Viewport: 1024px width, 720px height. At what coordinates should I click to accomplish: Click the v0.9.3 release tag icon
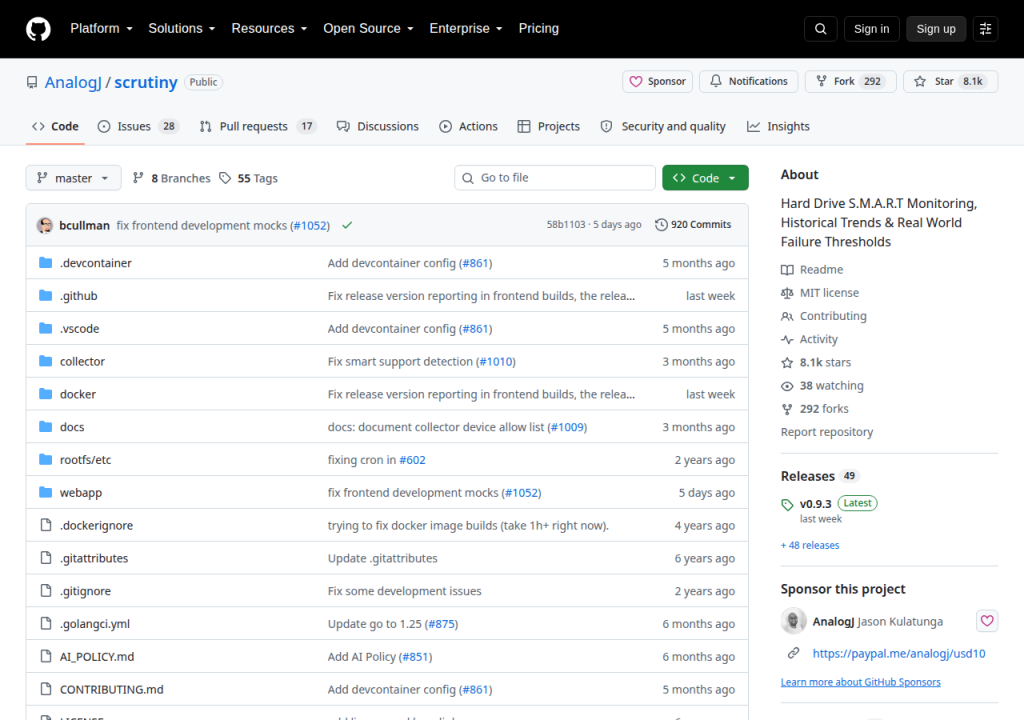(787, 504)
